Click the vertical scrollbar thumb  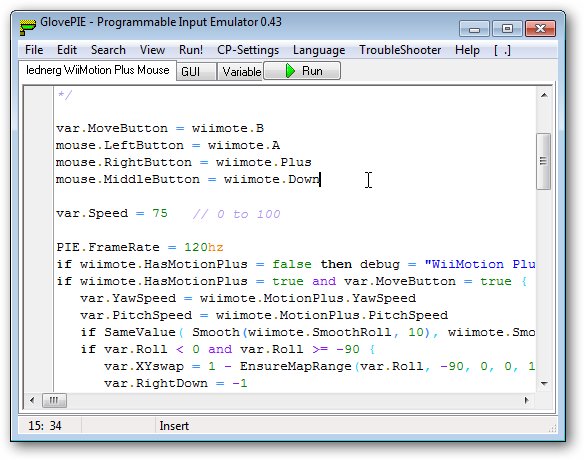[544, 161]
